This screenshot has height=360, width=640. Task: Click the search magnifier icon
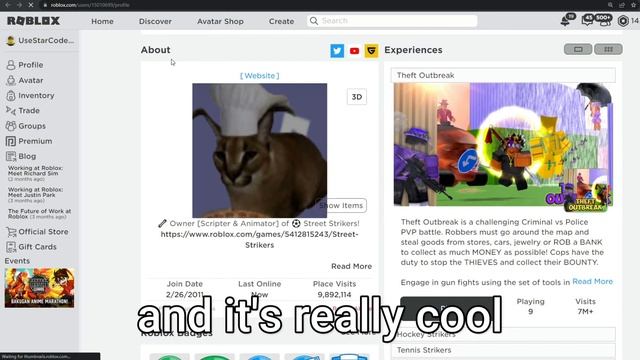[x=313, y=21]
